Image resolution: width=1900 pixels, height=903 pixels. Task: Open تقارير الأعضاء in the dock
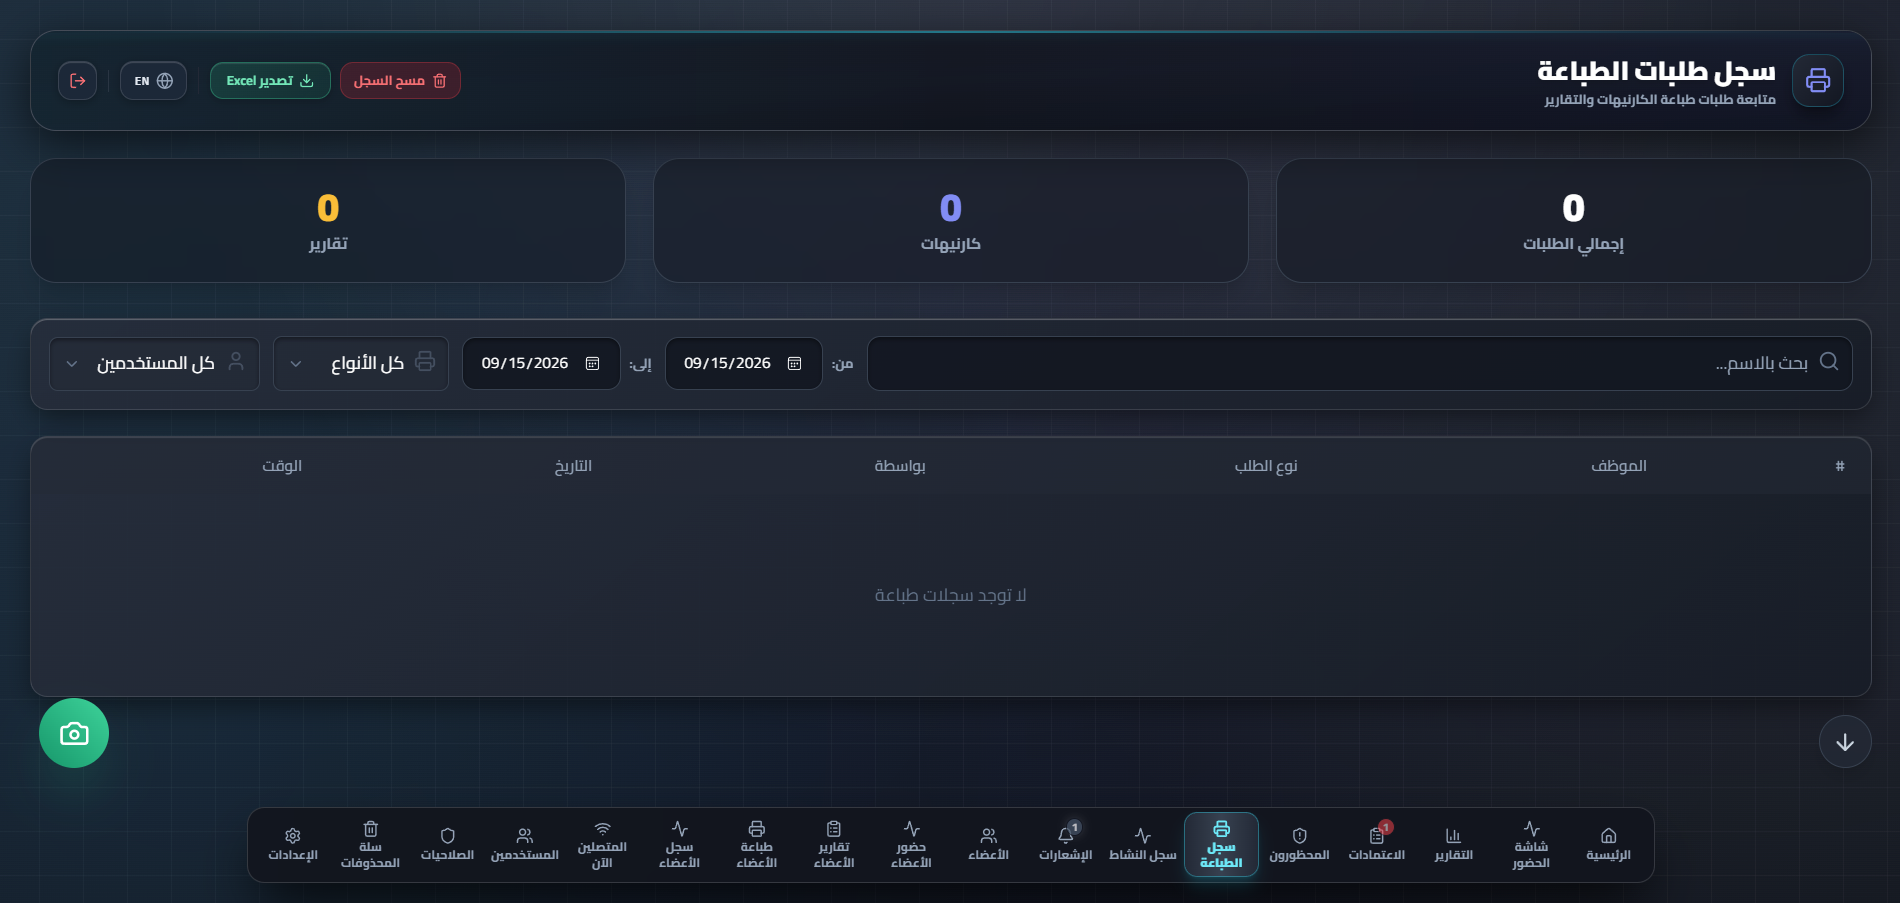[834, 844]
